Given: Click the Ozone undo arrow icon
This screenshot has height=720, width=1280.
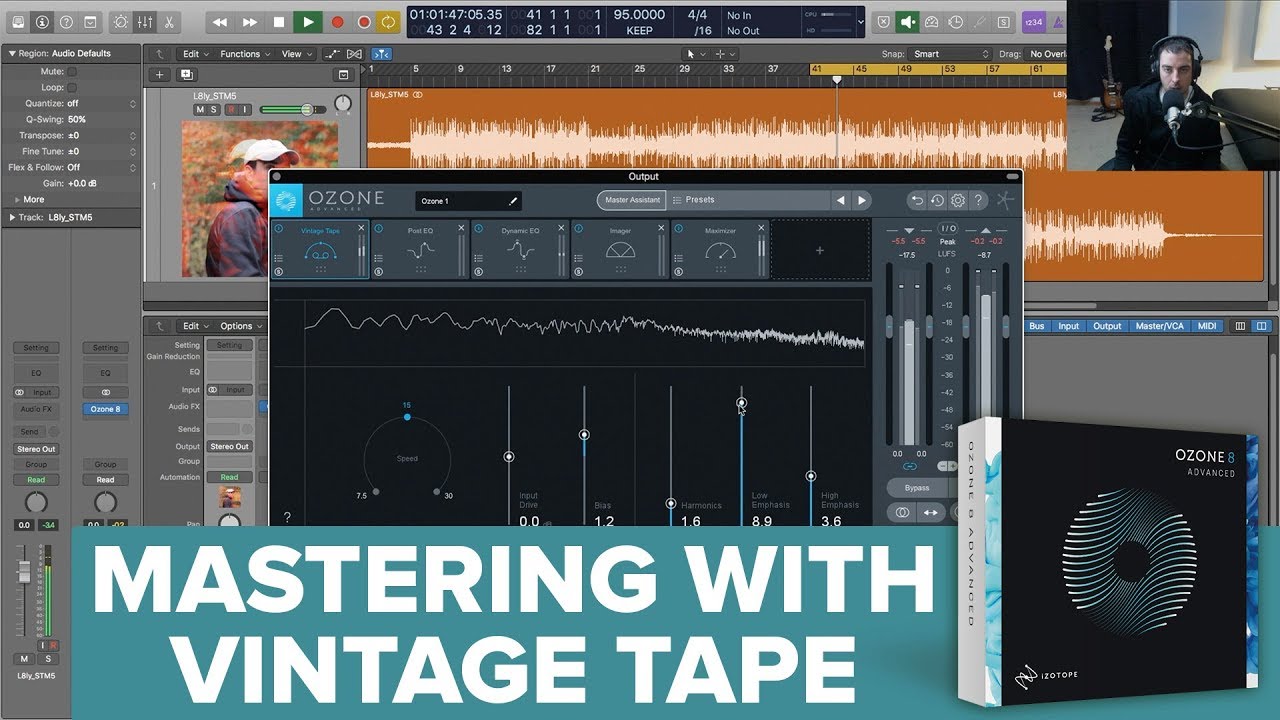Looking at the screenshot, I should pyautogui.click(x=916, y=200).
